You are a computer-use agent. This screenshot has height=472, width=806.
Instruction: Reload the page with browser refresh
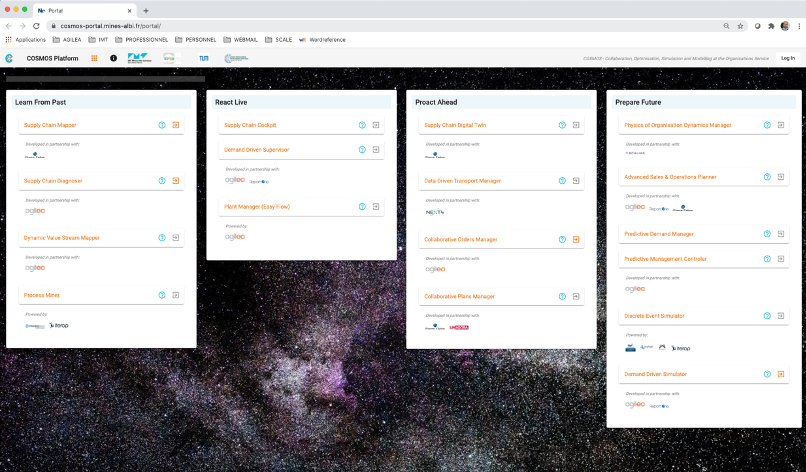click(36, 26)
